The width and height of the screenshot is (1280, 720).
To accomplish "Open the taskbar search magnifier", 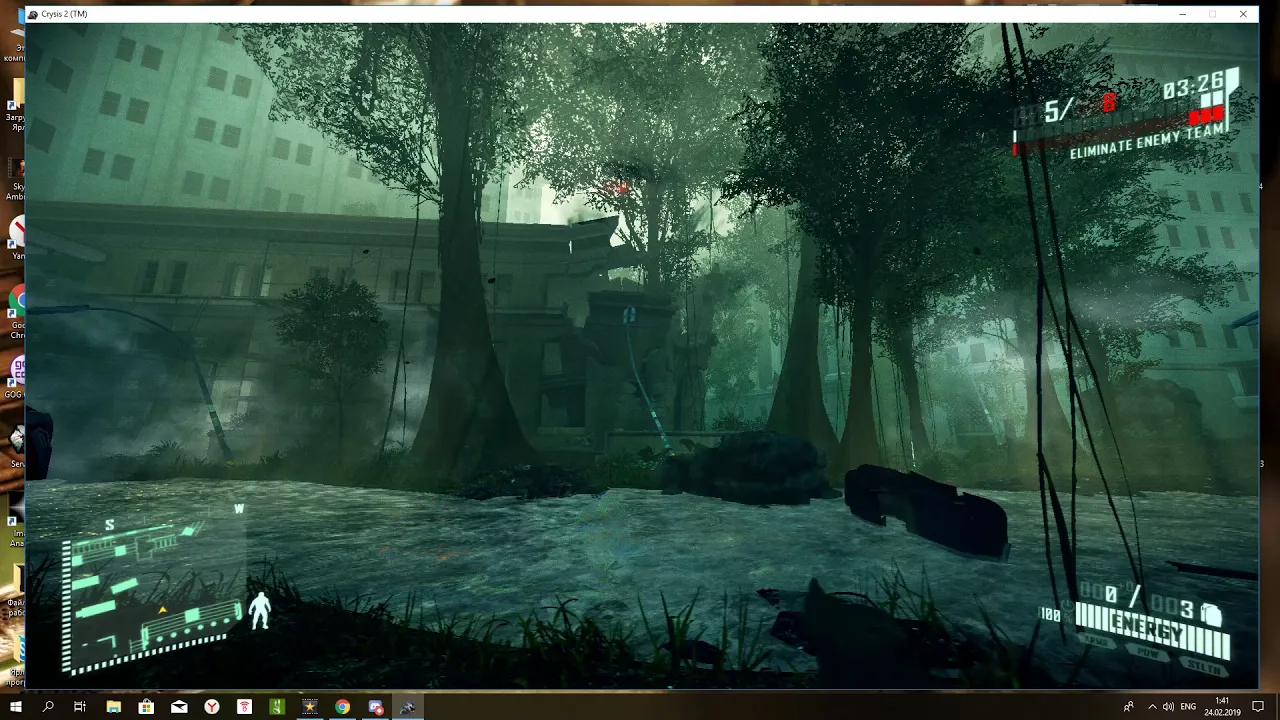I will coord(48,707).
